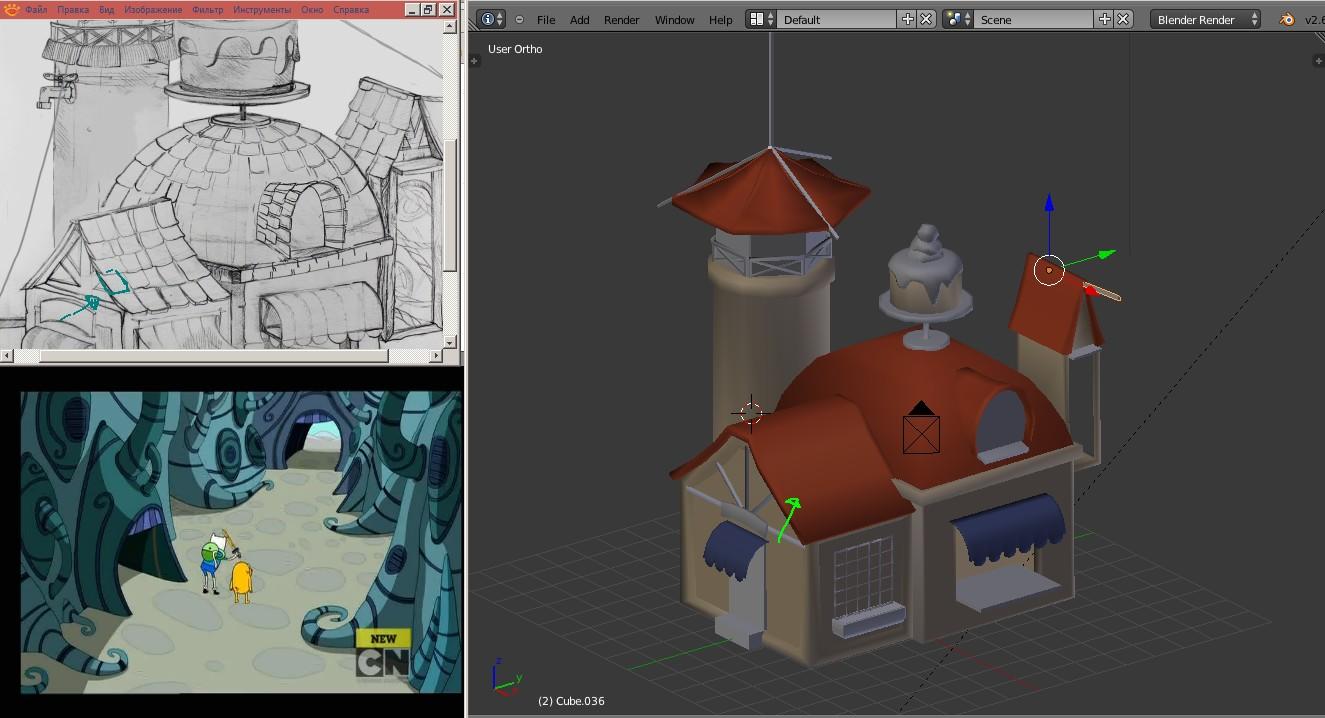
Task: Grab the red X-axis manipulator arrow
Action: [x=1090, y=289]
